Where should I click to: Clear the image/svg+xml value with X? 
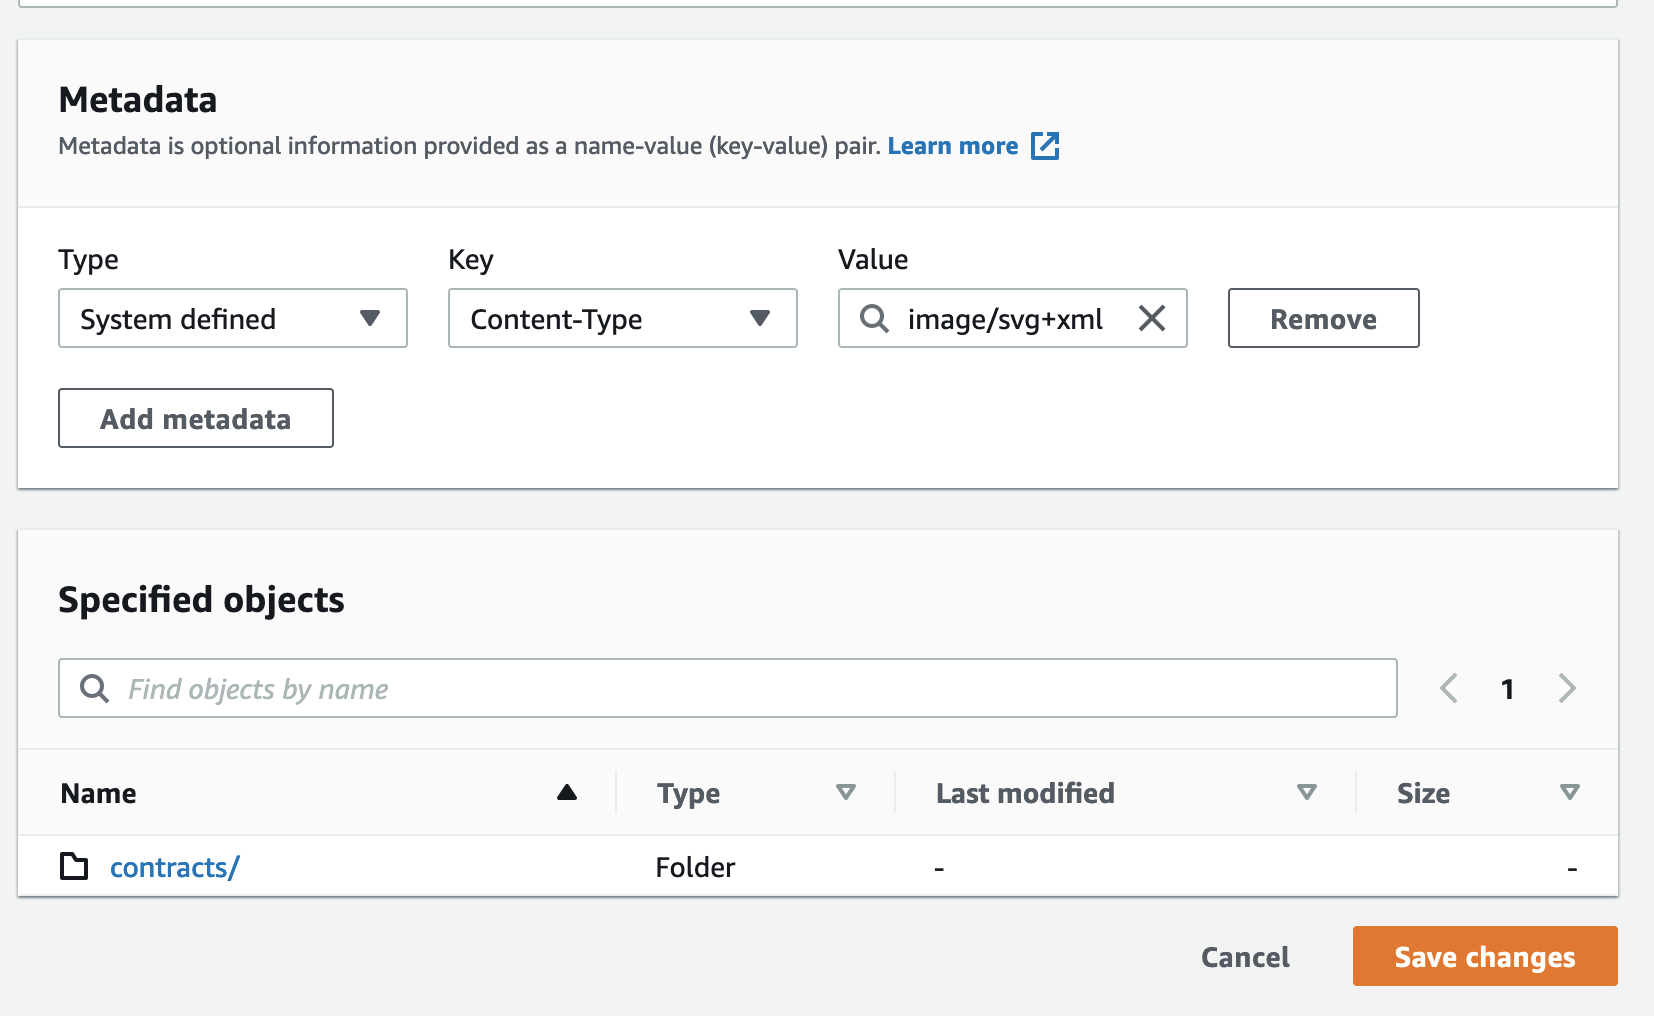tap(1152, 319)
